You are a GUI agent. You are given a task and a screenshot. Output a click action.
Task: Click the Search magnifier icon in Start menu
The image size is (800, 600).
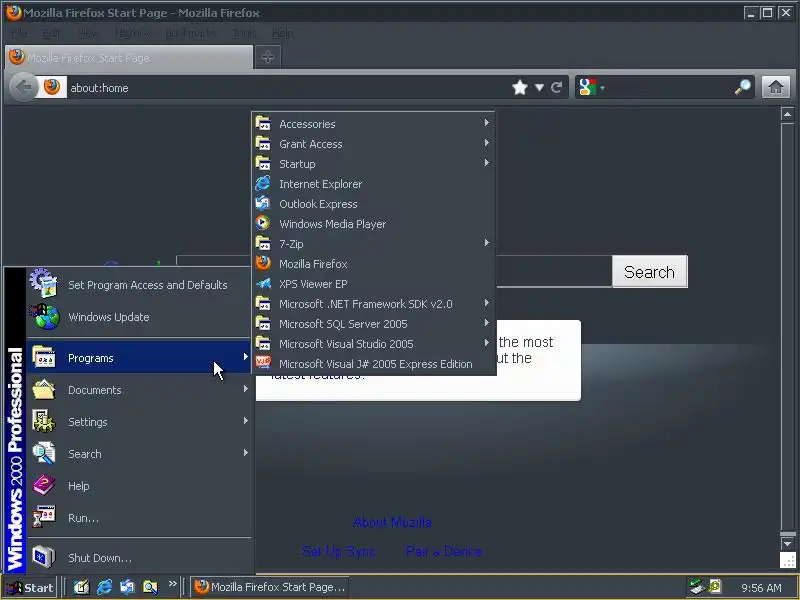pos(44,454)
